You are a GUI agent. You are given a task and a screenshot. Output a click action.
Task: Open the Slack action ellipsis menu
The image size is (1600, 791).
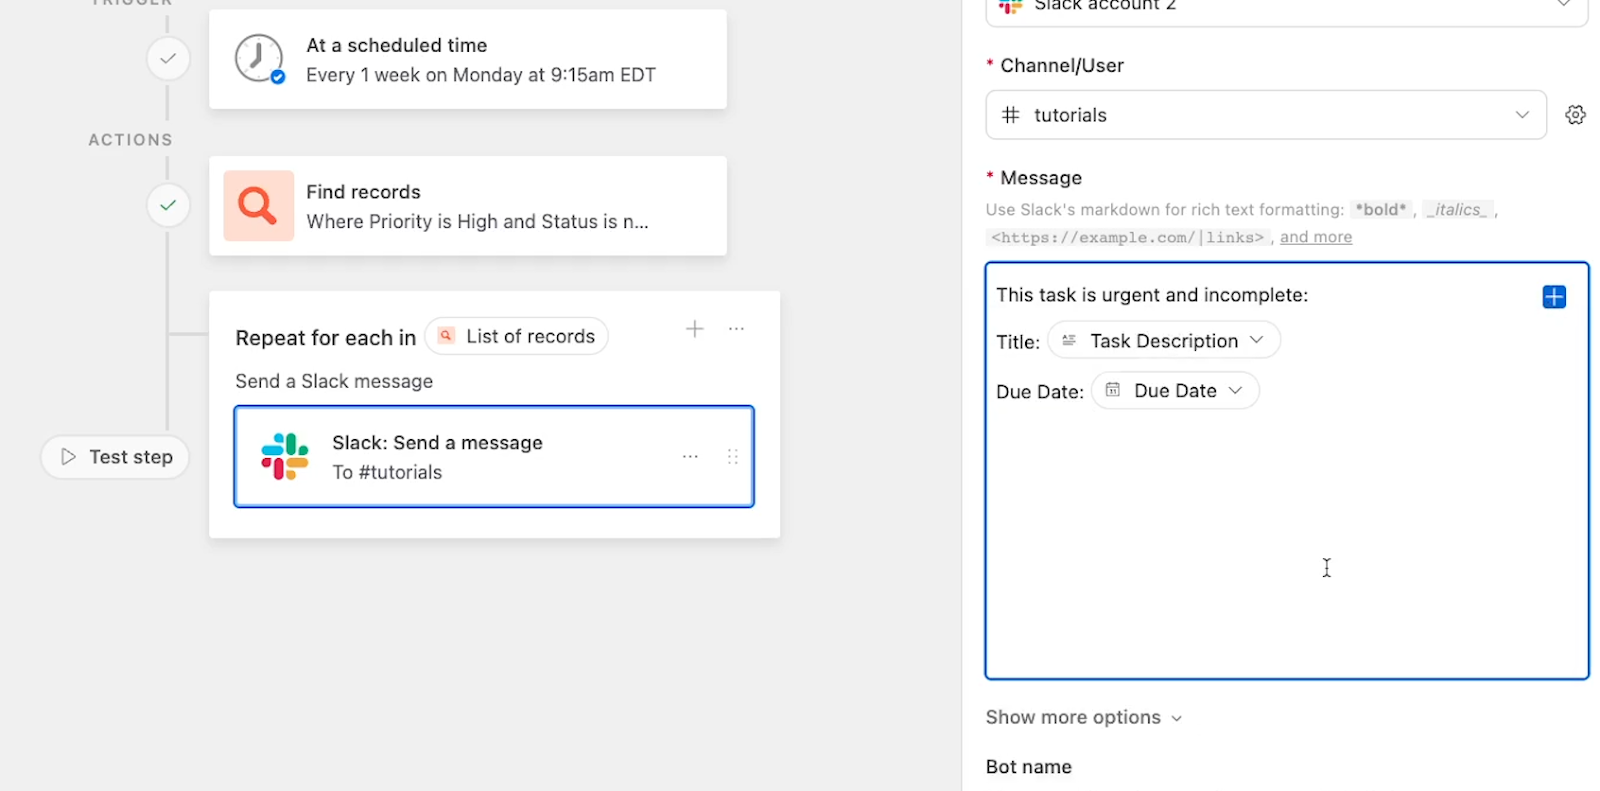coord(690,457)
